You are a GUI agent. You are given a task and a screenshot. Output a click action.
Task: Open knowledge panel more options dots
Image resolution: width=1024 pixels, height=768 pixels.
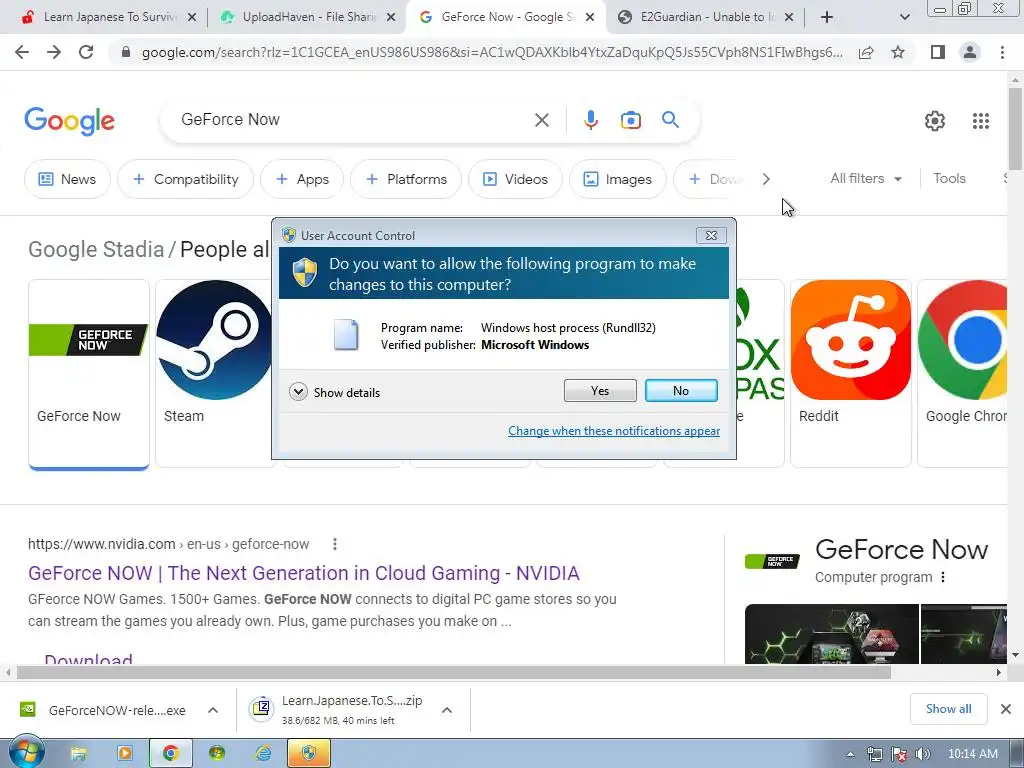[942, 577]
